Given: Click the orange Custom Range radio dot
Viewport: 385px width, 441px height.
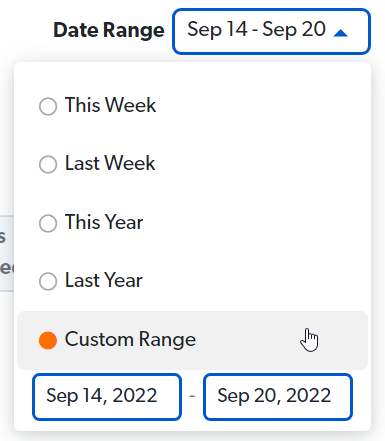Looking at the screenshot, I should (x=48, y=340).
